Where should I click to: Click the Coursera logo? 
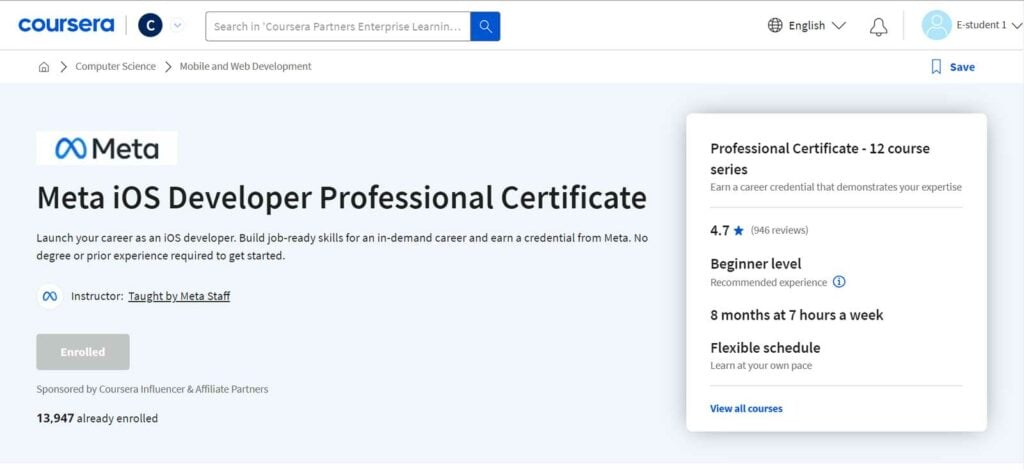point(66,25)
